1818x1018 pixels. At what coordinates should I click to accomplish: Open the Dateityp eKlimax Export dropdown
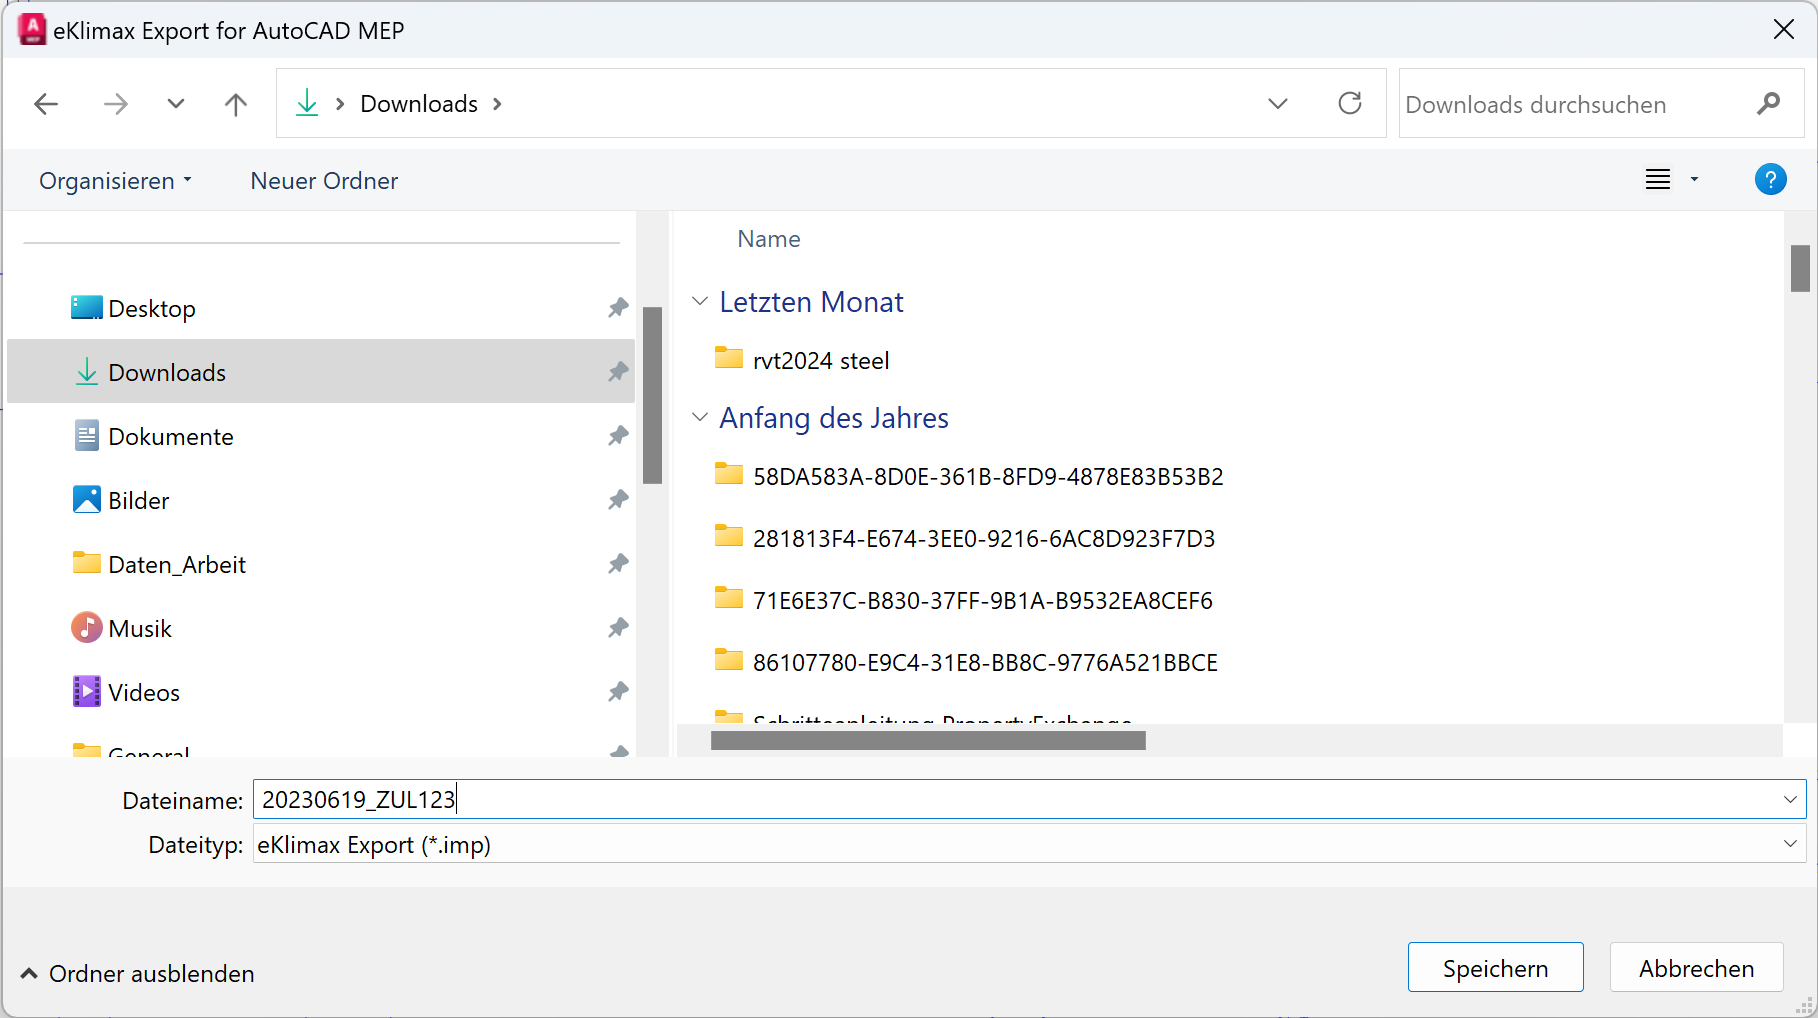1029,844
